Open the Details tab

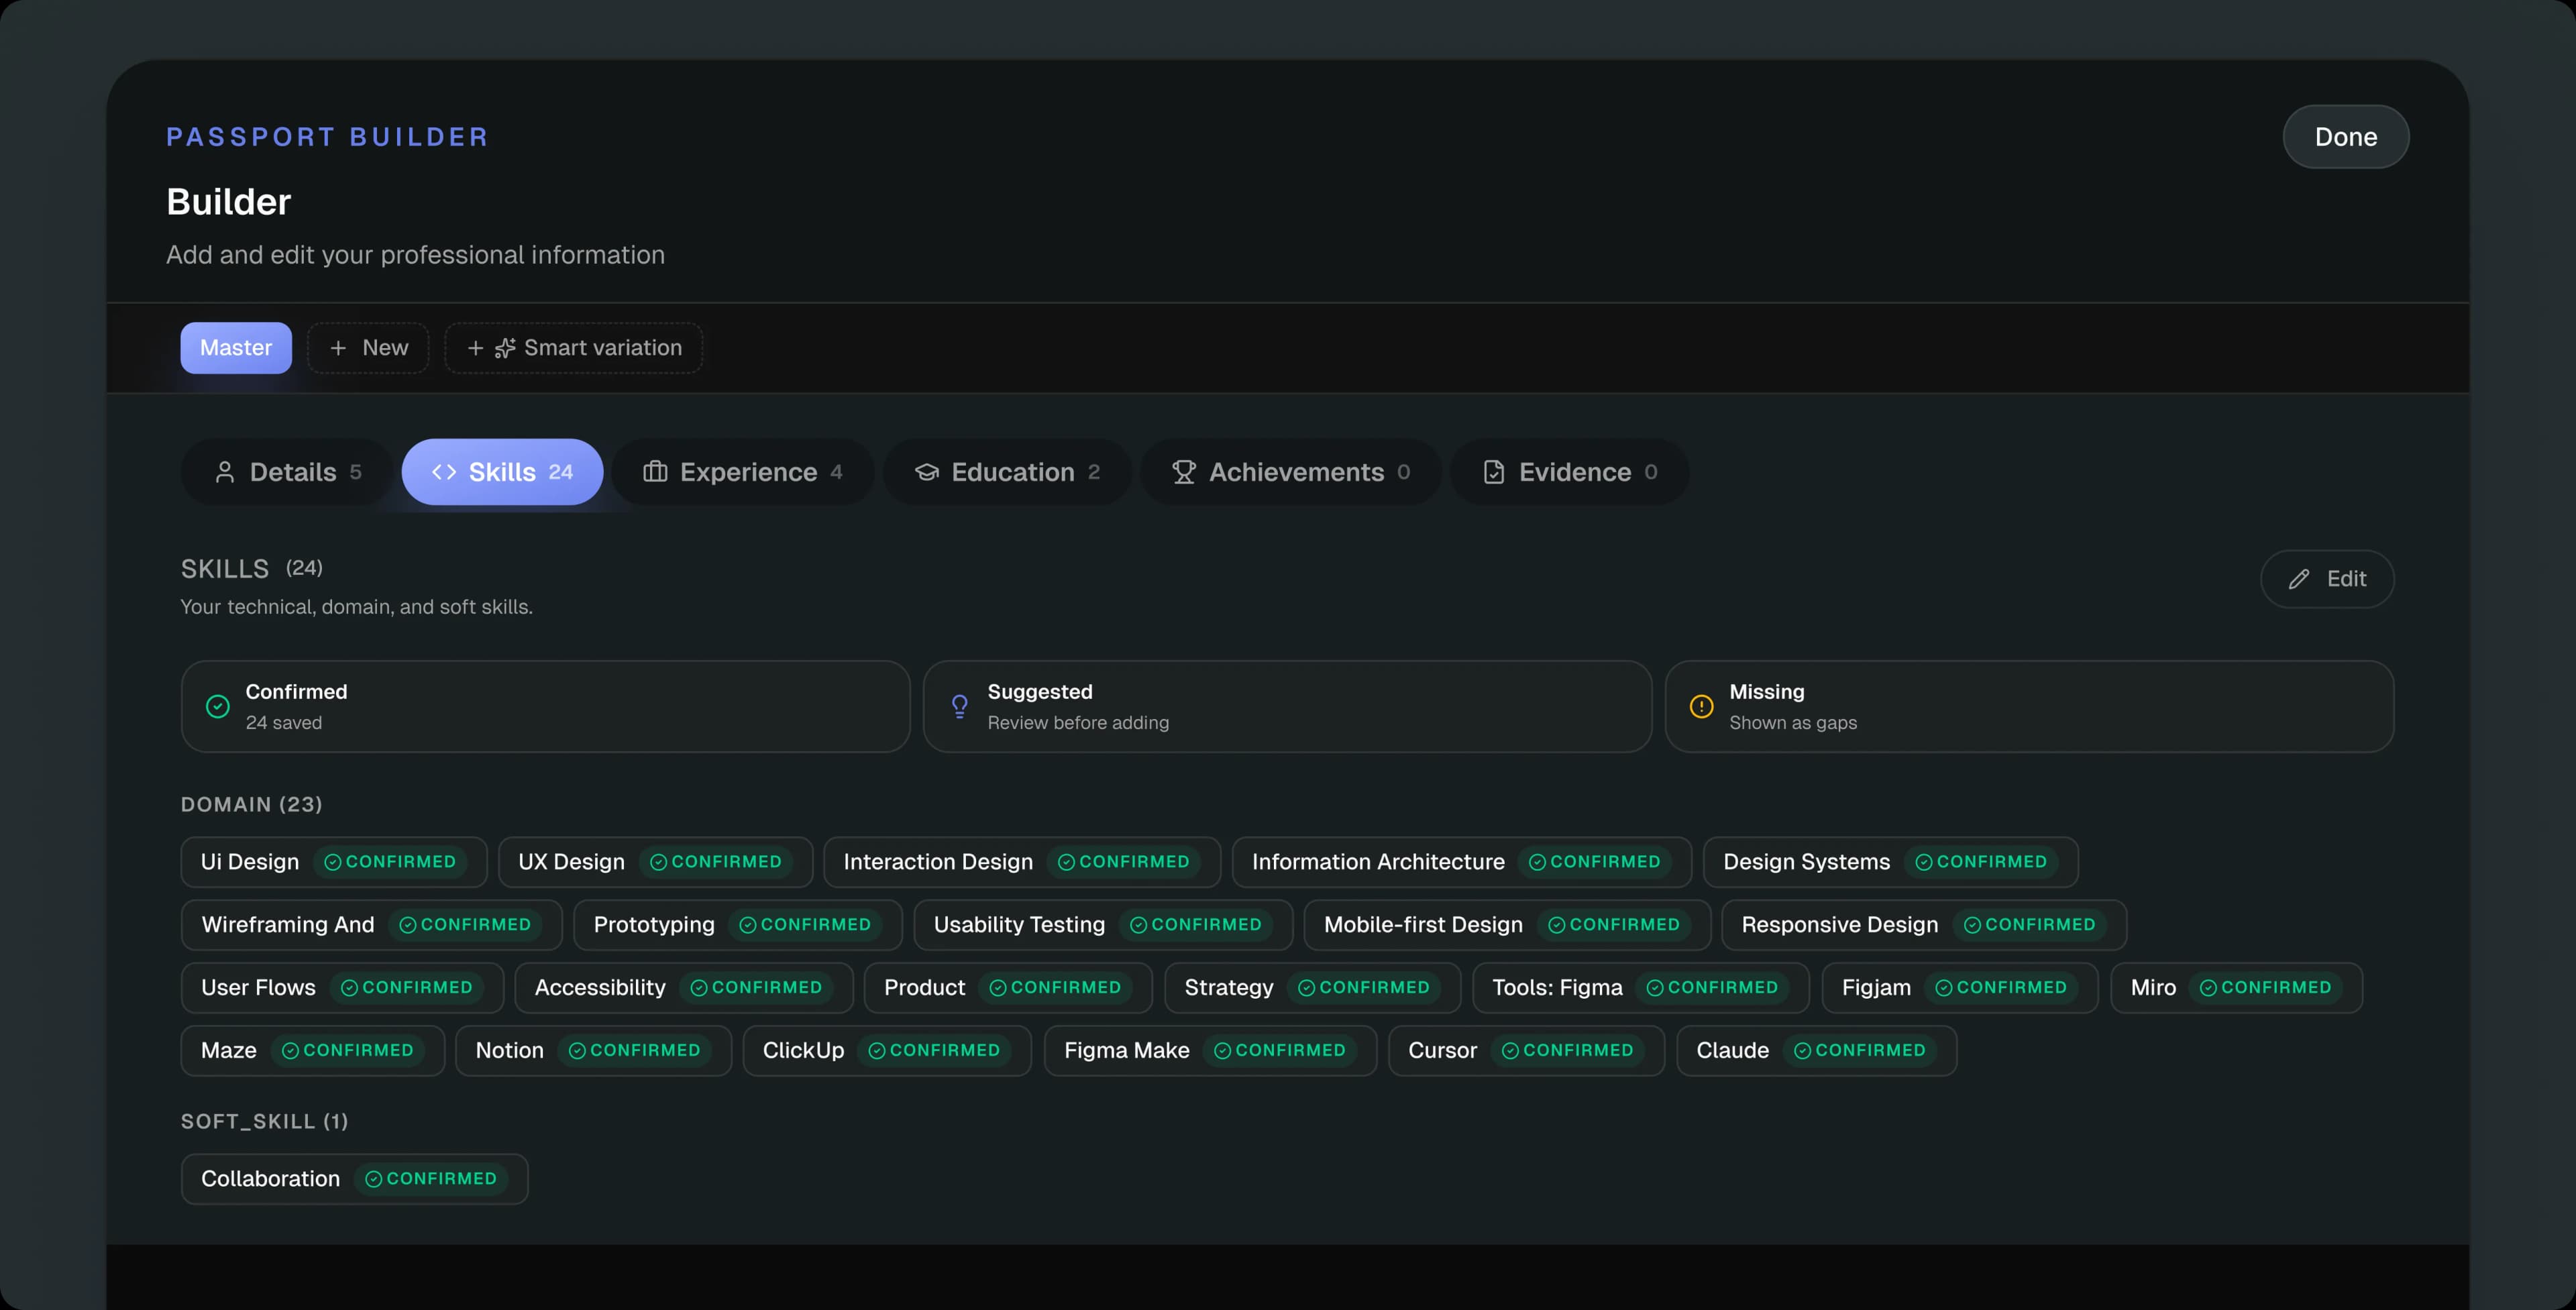pyautogui.click(x=288, y=472)
